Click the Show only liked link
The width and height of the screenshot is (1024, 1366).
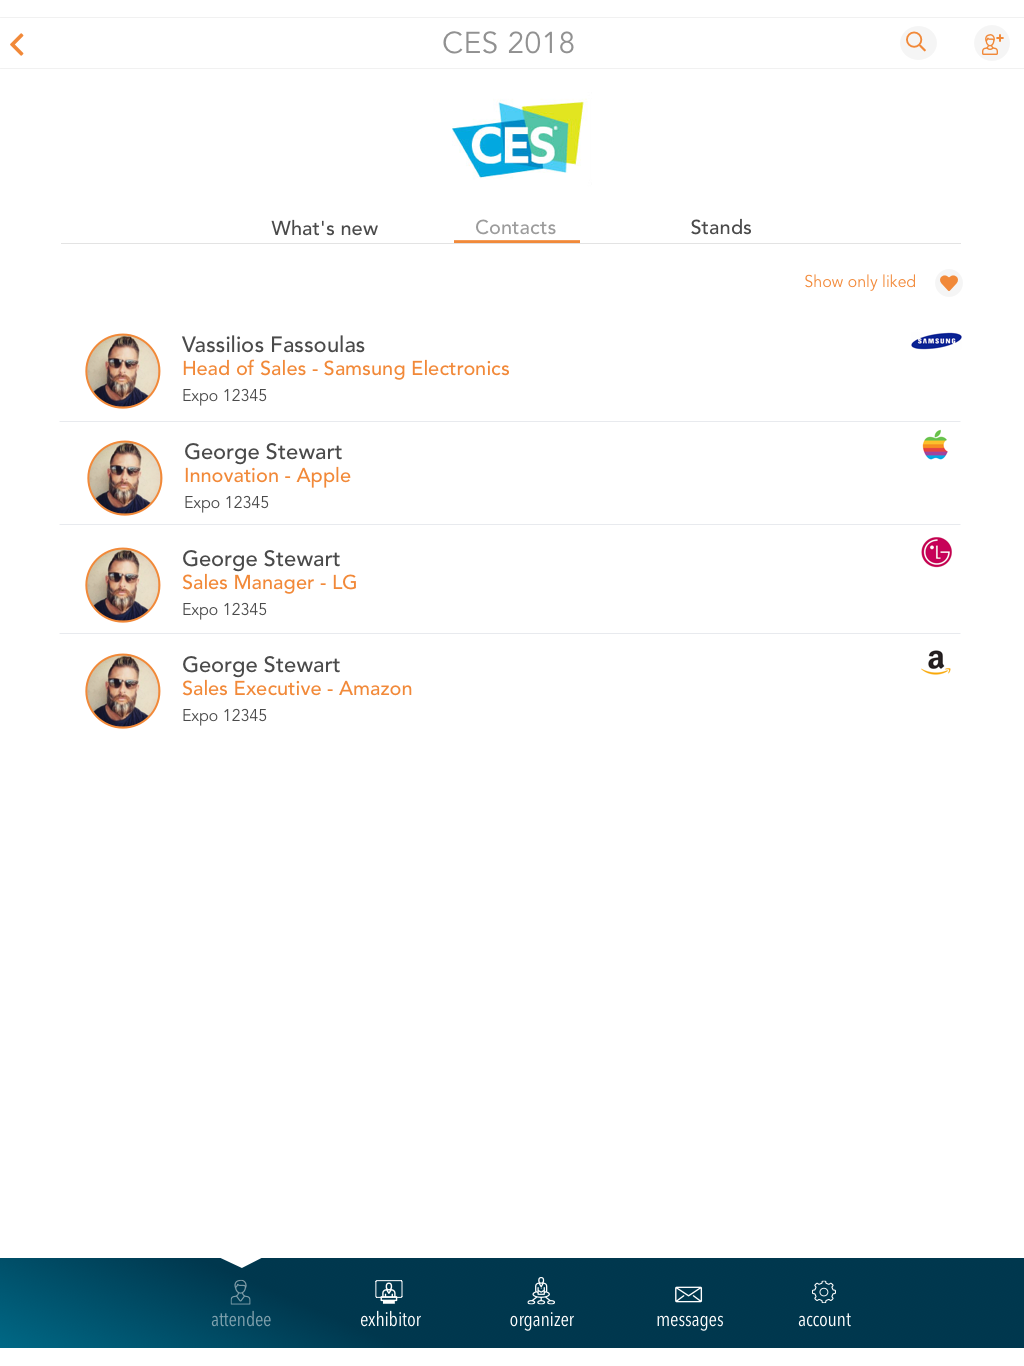[x=860, y=282]
